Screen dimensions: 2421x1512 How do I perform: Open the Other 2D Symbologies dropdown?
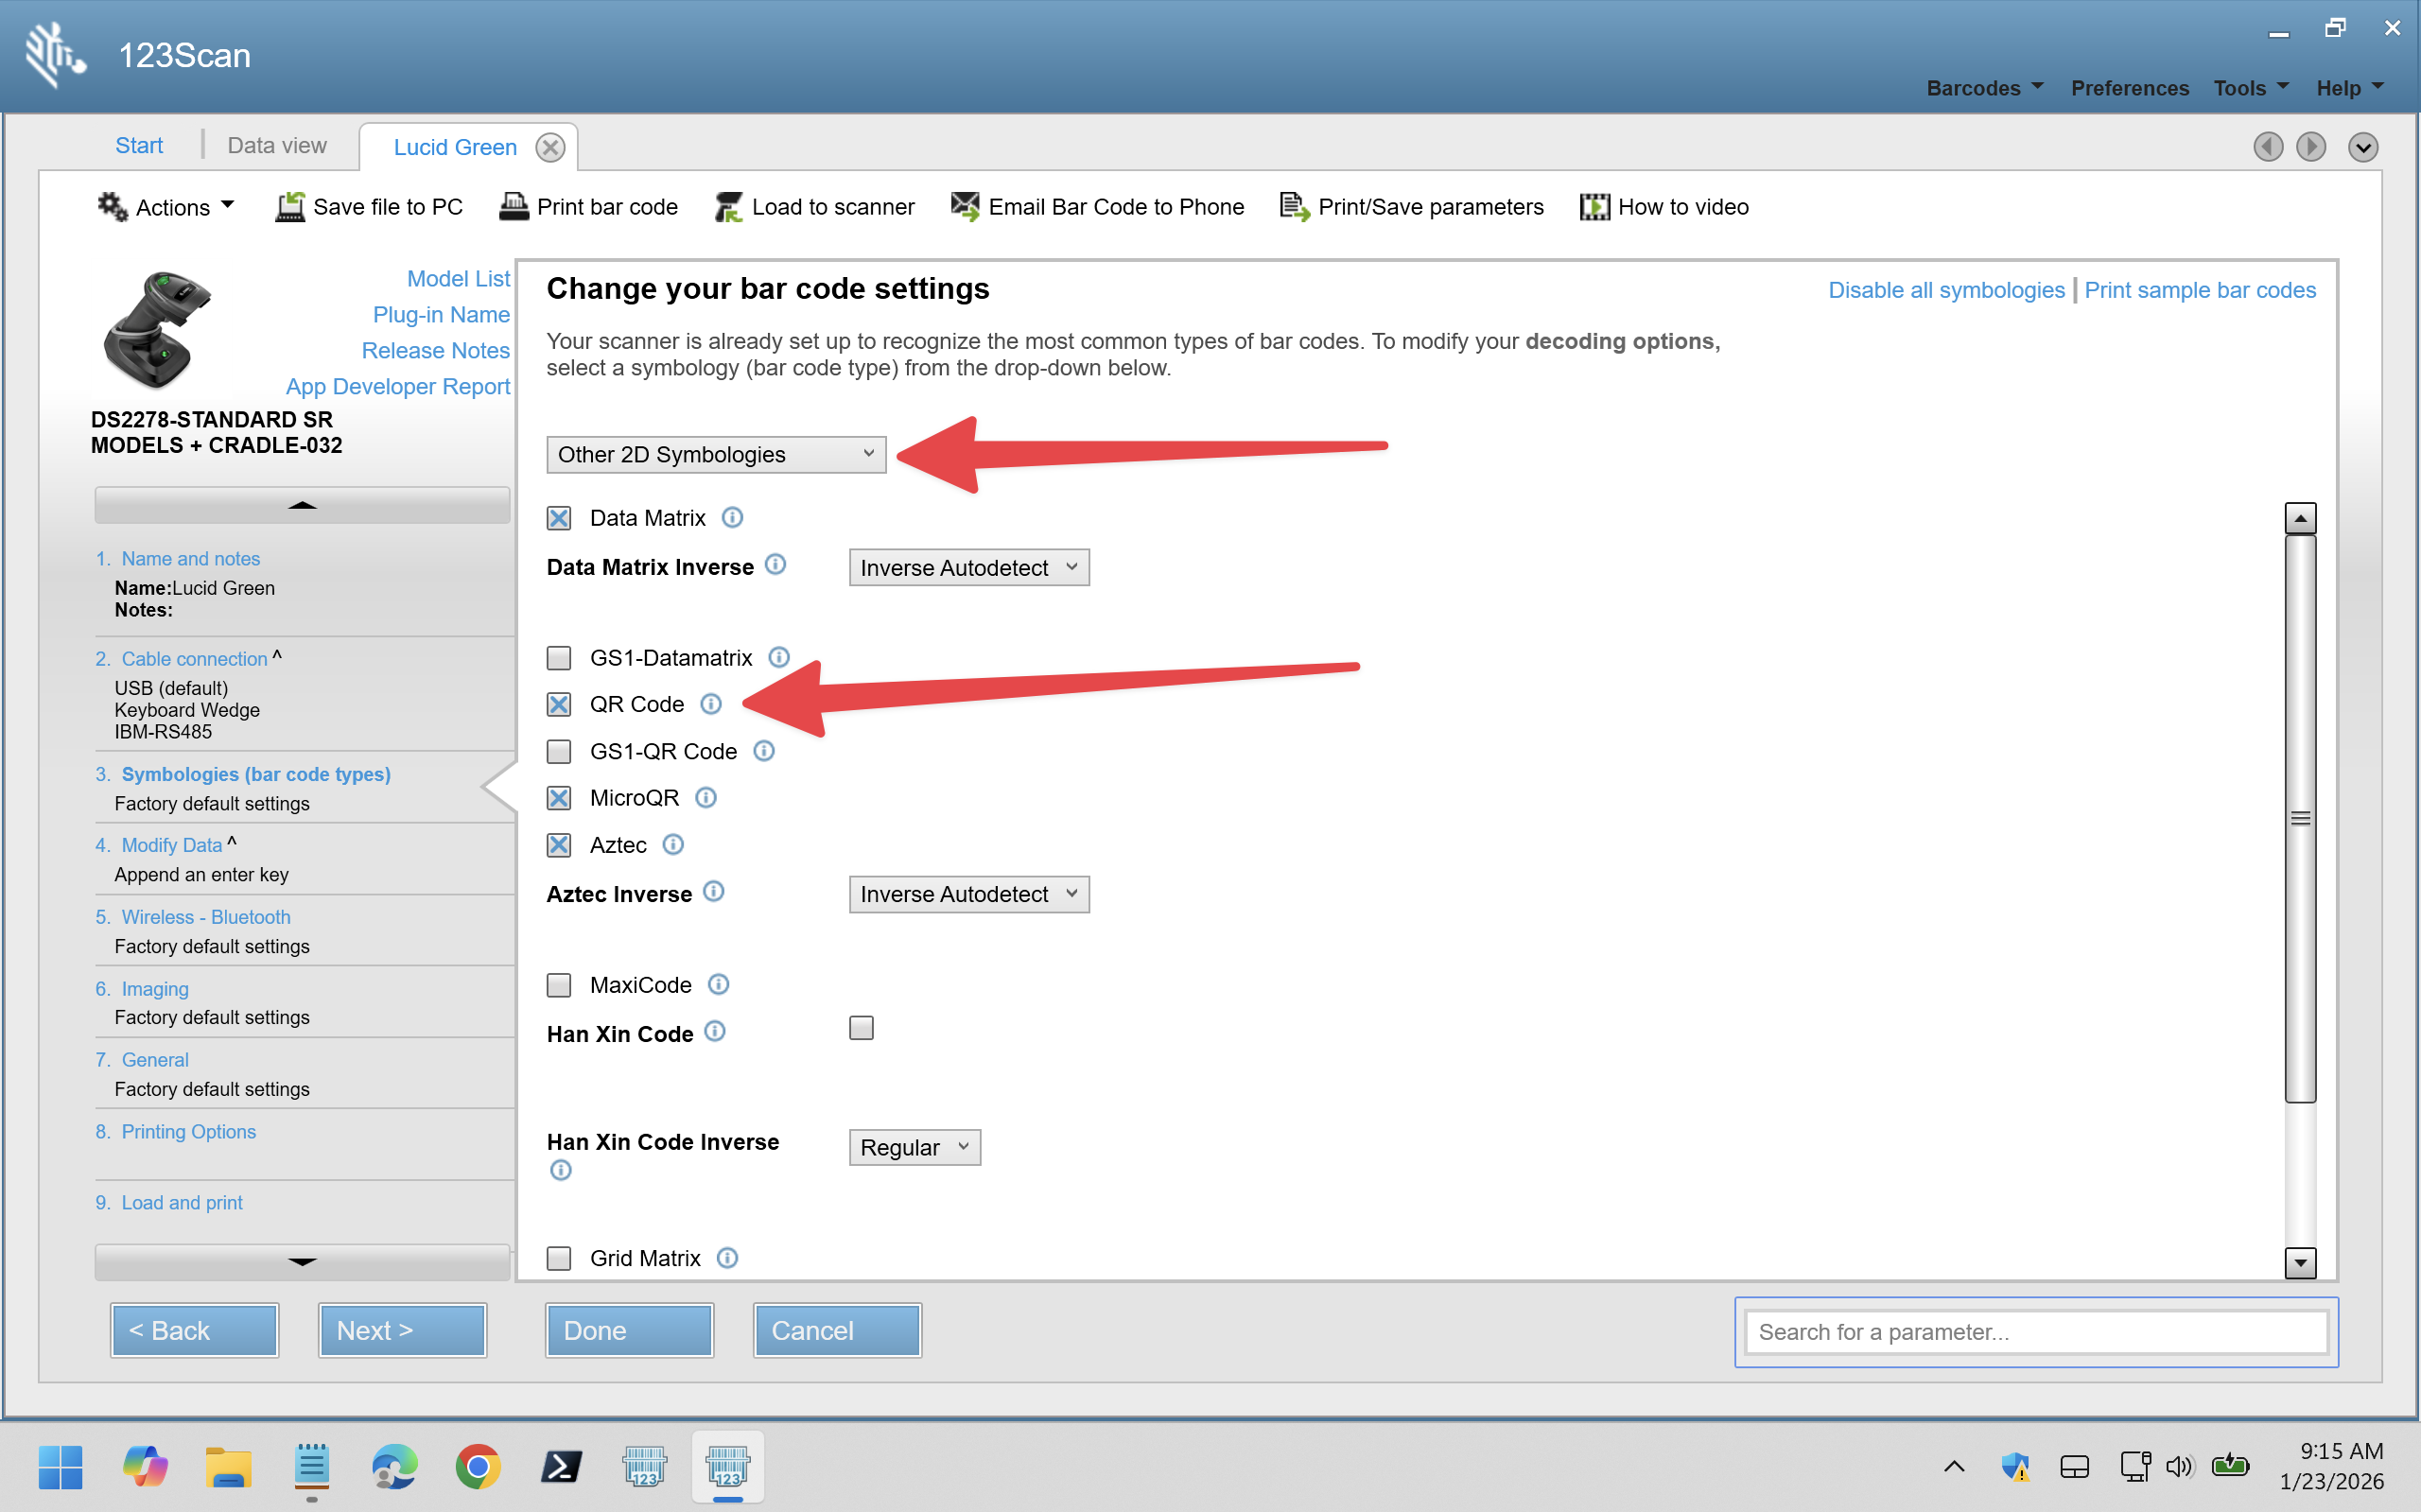point(715,455)
